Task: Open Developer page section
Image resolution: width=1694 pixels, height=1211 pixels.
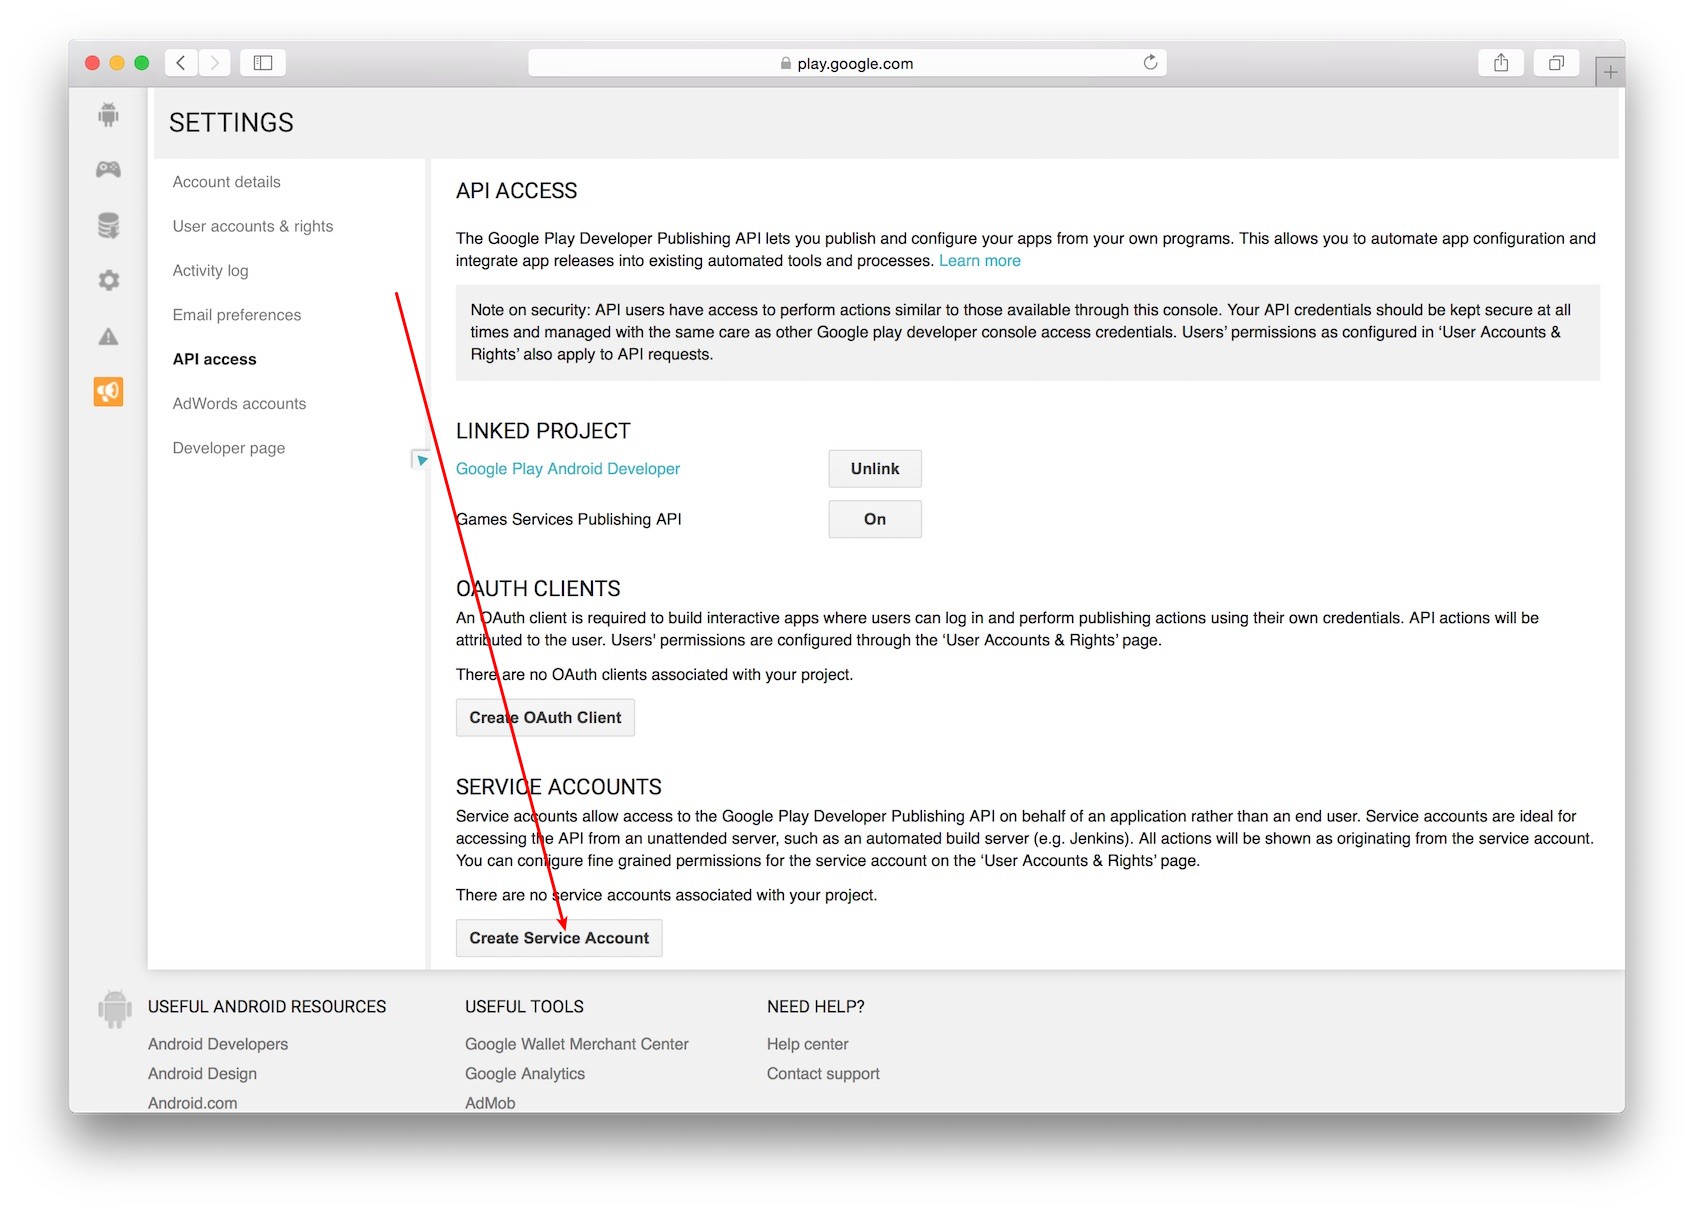Action: coord(229,448)
